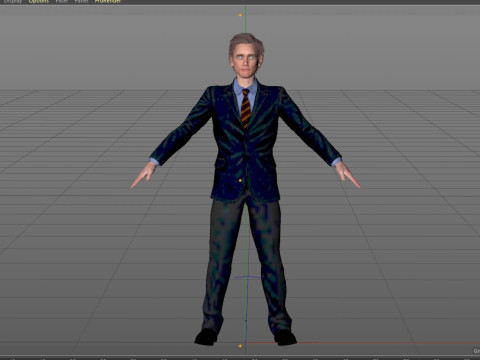The width and height of the screenshot is (480, 360).
Task: Open the ProRender viewport menu
Action: [x=107, y=1]
